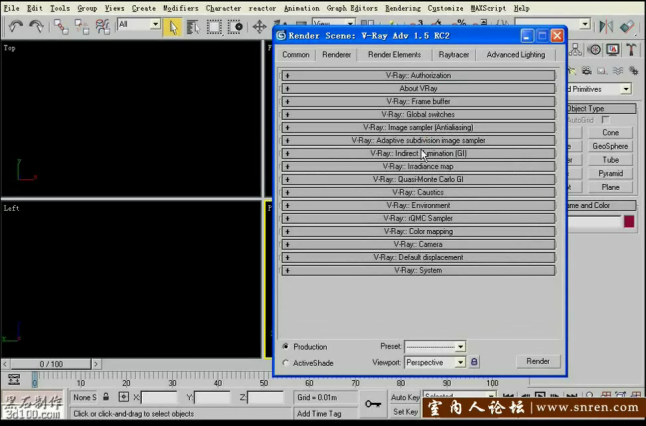Image resolution: width=646 pixels, height=426 pixels.
Task: Click the Bind to Space Warp icon
Action: coord(102,27)
